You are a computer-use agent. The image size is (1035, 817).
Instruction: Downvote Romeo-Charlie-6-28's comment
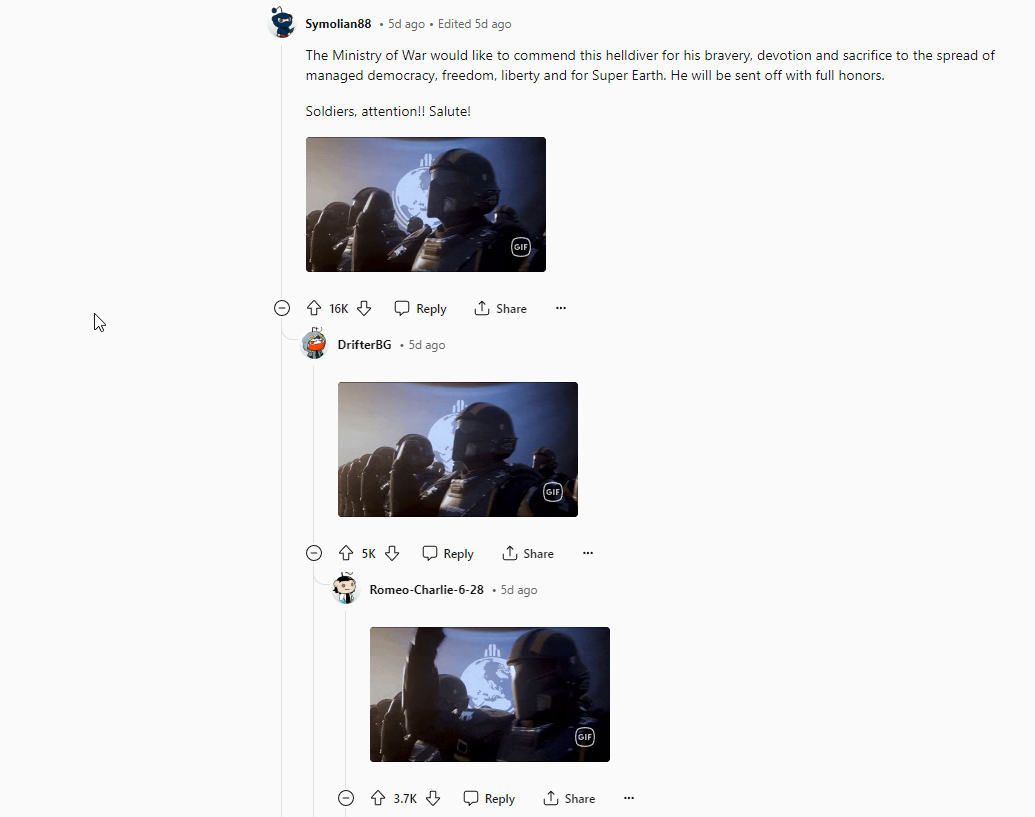pyautogui.click(x=433, y=798)
